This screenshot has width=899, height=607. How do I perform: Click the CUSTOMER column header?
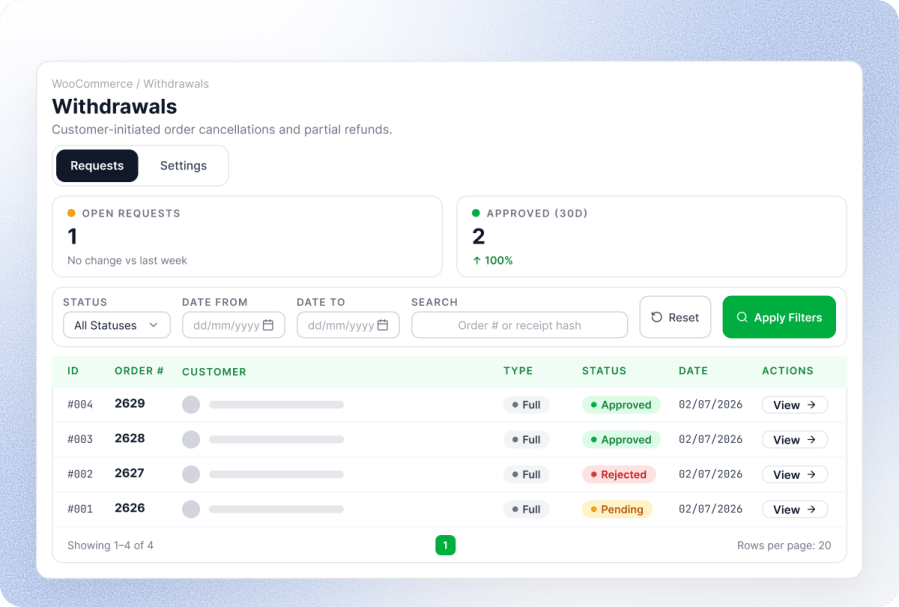[214, 372]
